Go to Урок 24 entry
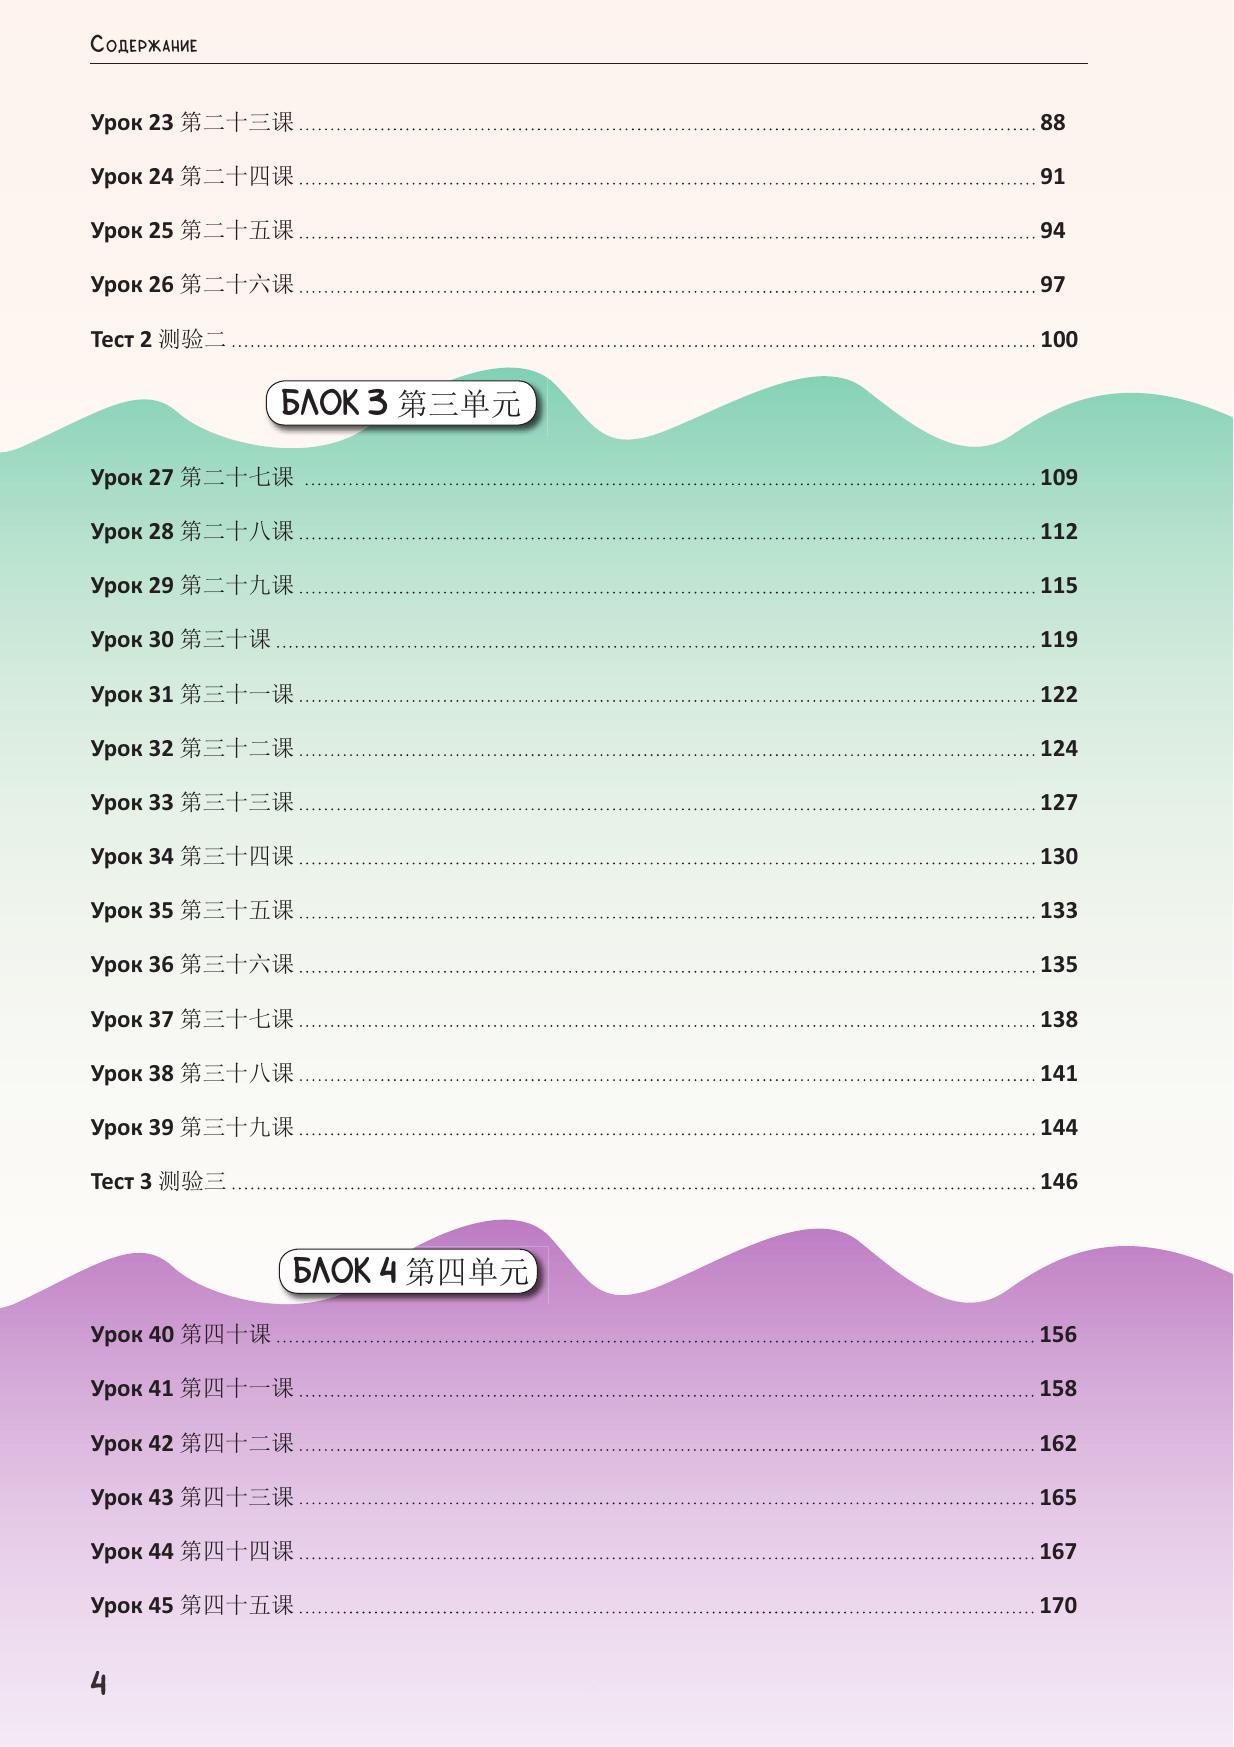The image size is (1234, 1747). click(x=192, y=177)
